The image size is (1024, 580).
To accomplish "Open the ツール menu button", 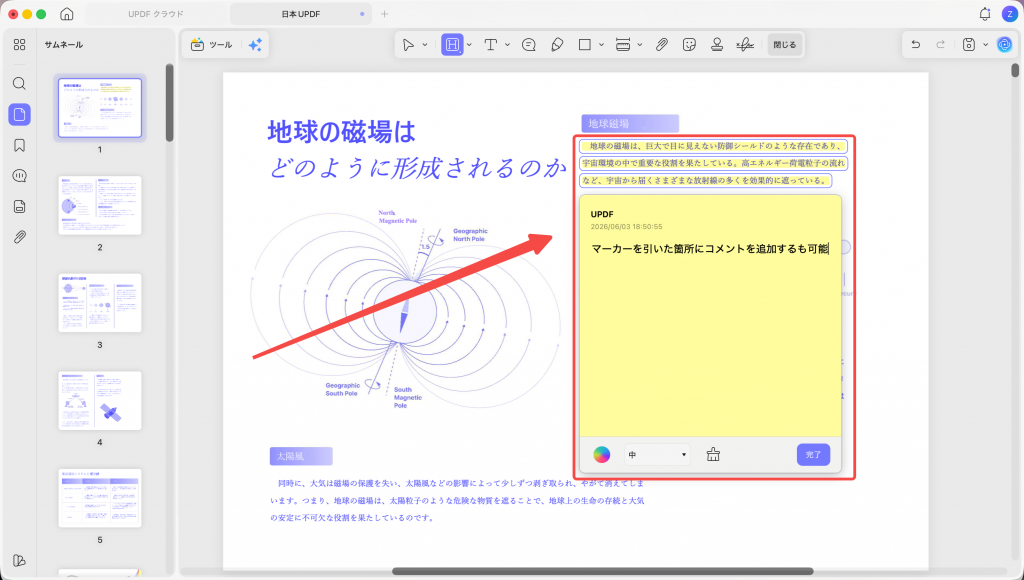I will [212, 44].
